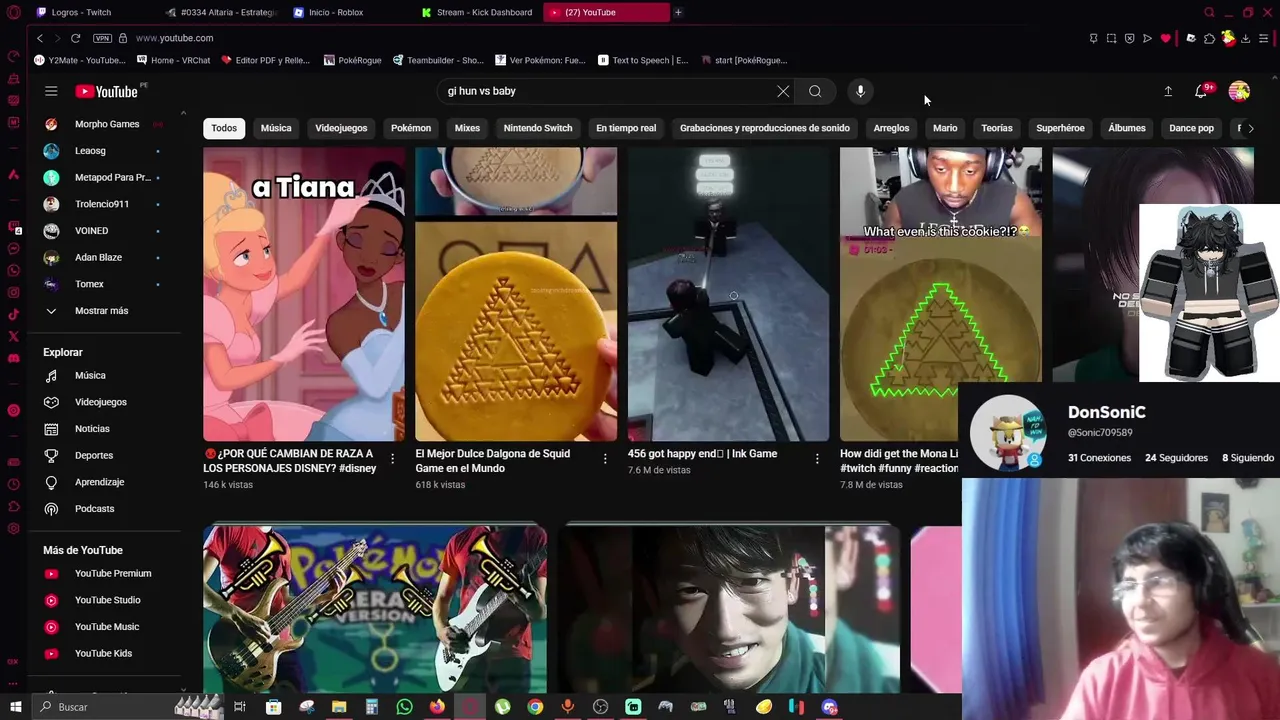Open the Aprendizaje explore section
Image resolution: width=1280 pixels, height=720 pixels.
tap(106, 482)
